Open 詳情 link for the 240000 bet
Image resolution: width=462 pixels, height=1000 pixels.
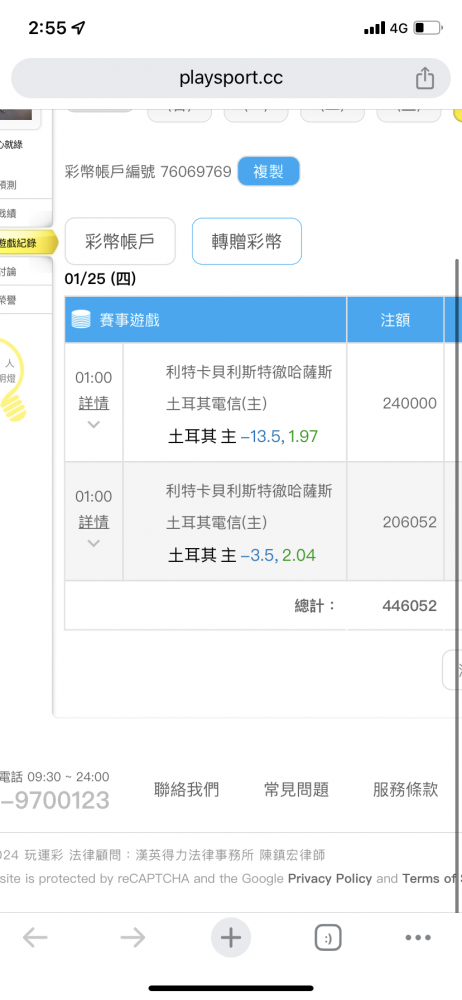point(93,403)
